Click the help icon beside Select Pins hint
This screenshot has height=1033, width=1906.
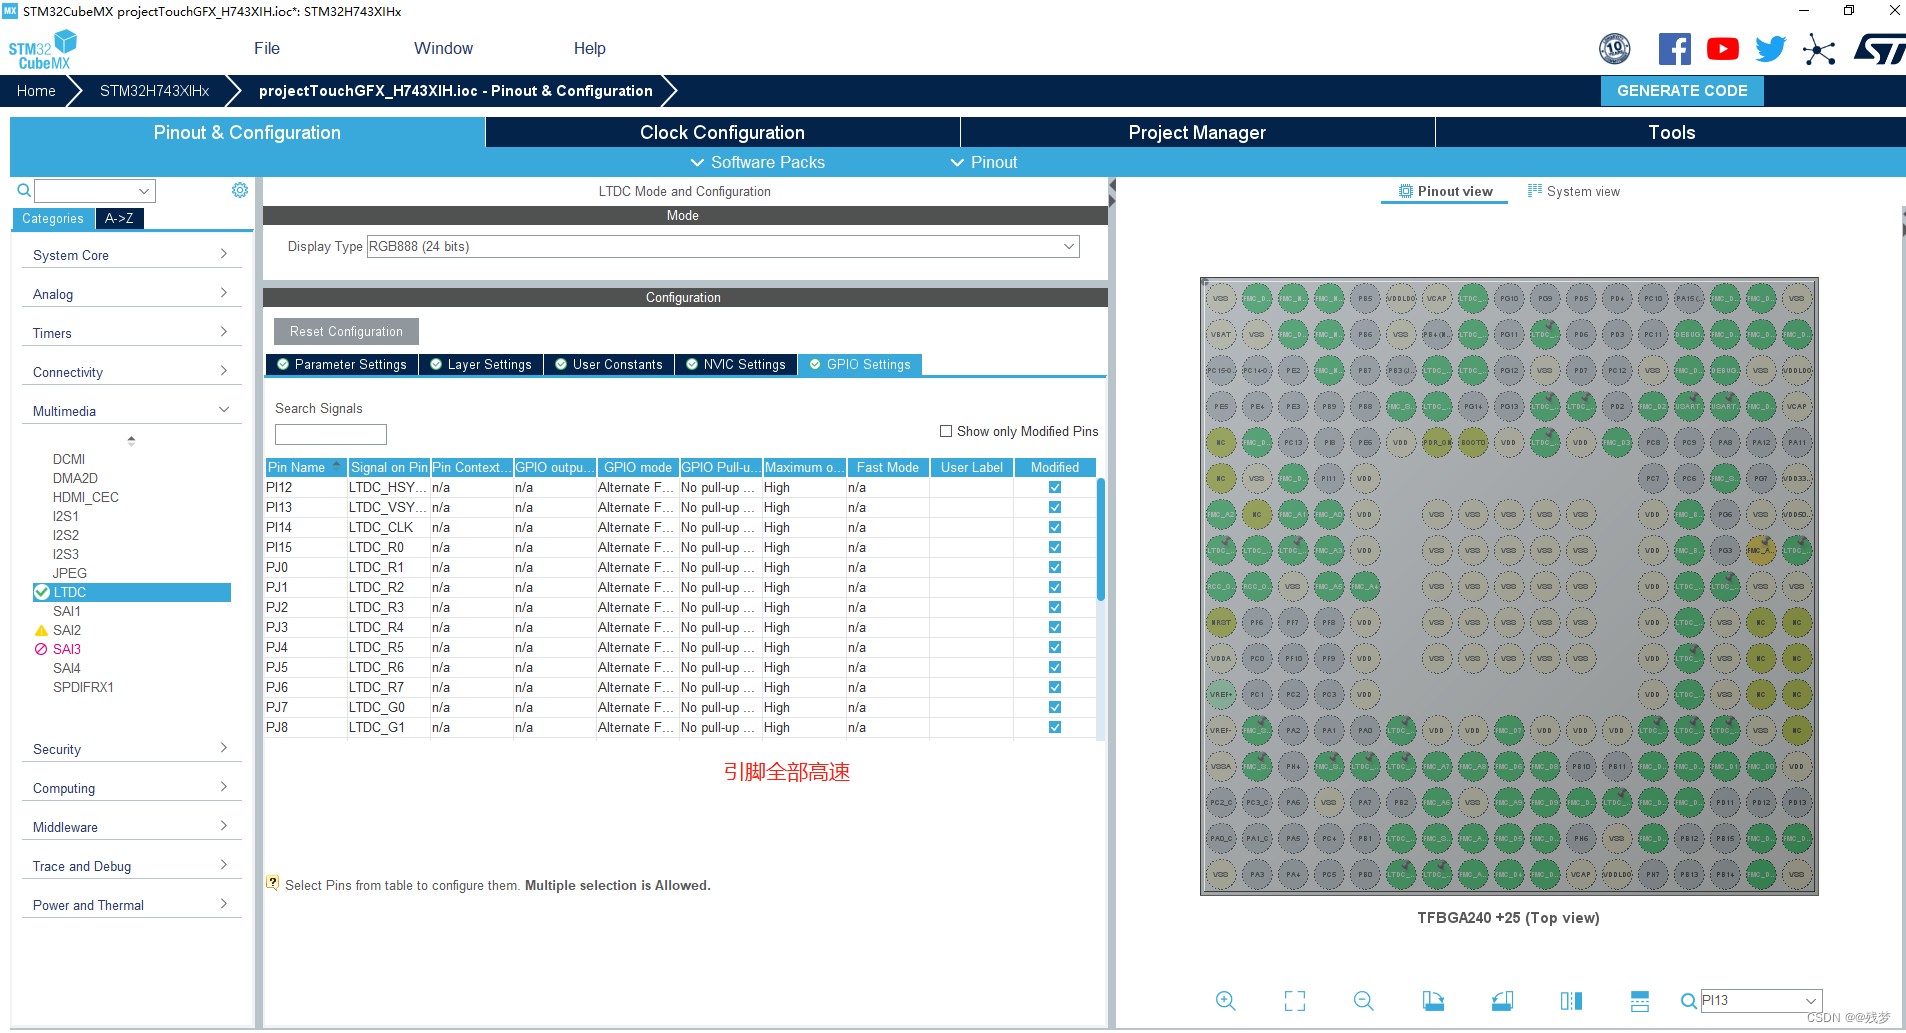(x=272, y=884)
